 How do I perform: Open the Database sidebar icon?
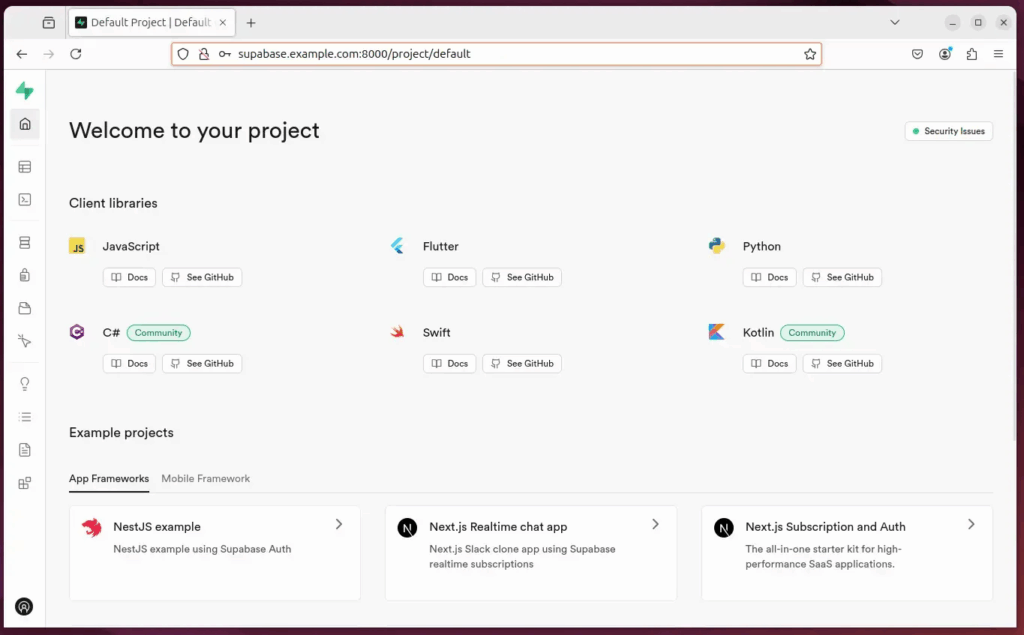25,243
